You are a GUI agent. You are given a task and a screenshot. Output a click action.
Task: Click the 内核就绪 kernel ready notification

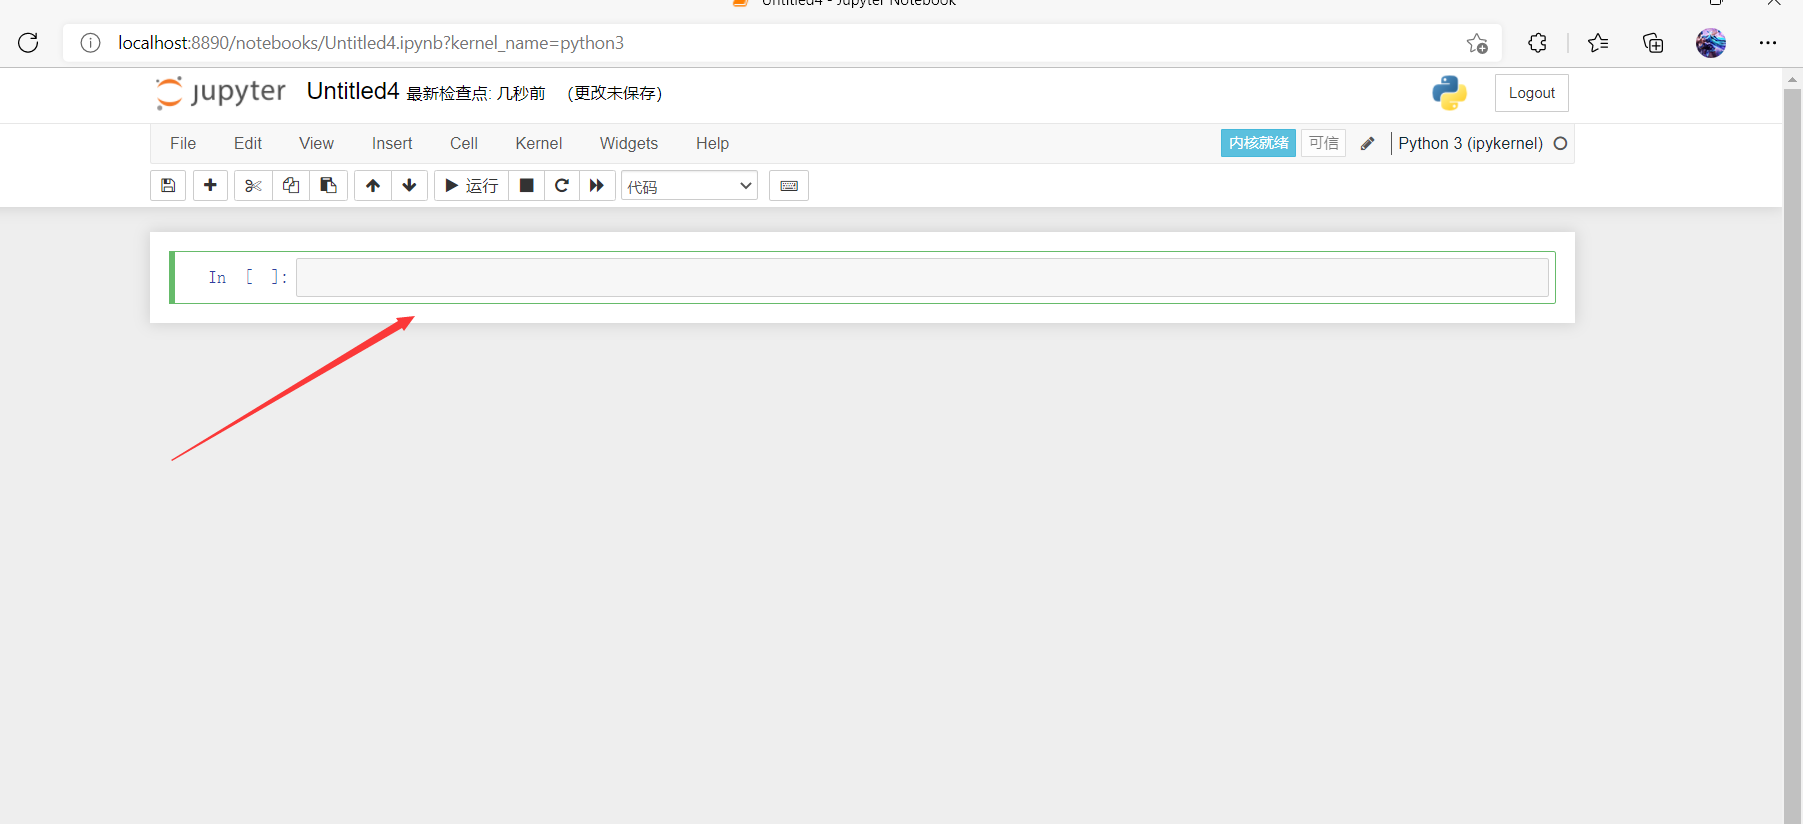(x=1258, y=143)
